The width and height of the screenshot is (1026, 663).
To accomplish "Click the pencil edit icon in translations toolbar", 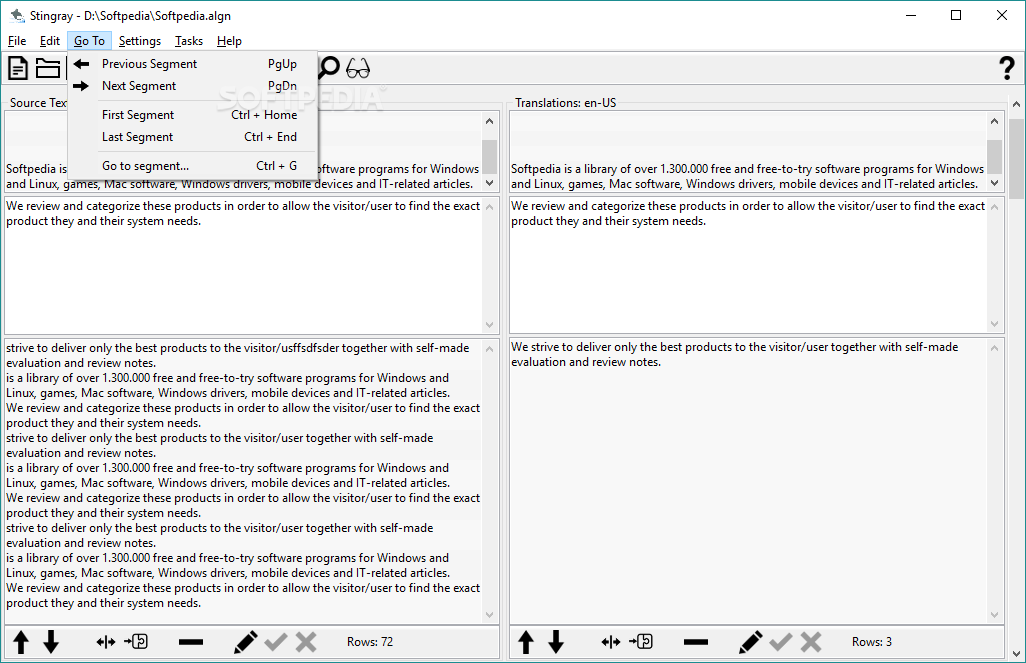I will tap(751, 642).
